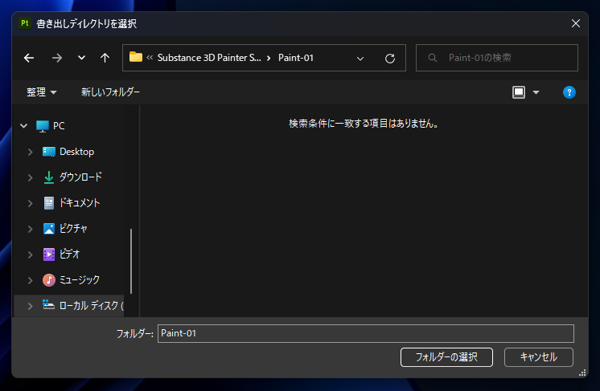Expand the ビデオ tree node
Screen dimensions: 600x391
tap(30, 254)
